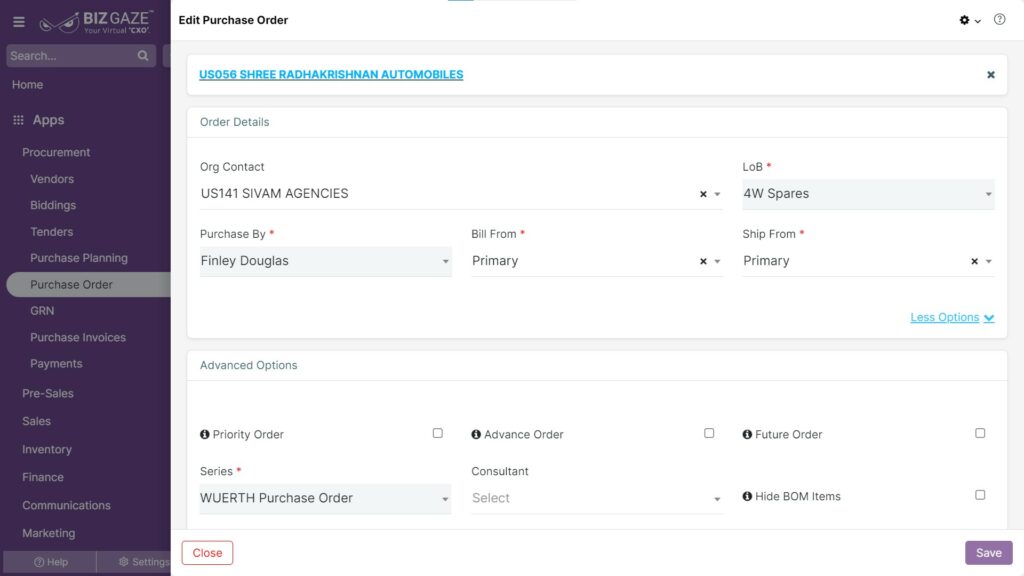The height and width of the screenshot is (576, 1024).
Task: Click the Hide BOM Items info icon
Action: click(x=747, y=496)
